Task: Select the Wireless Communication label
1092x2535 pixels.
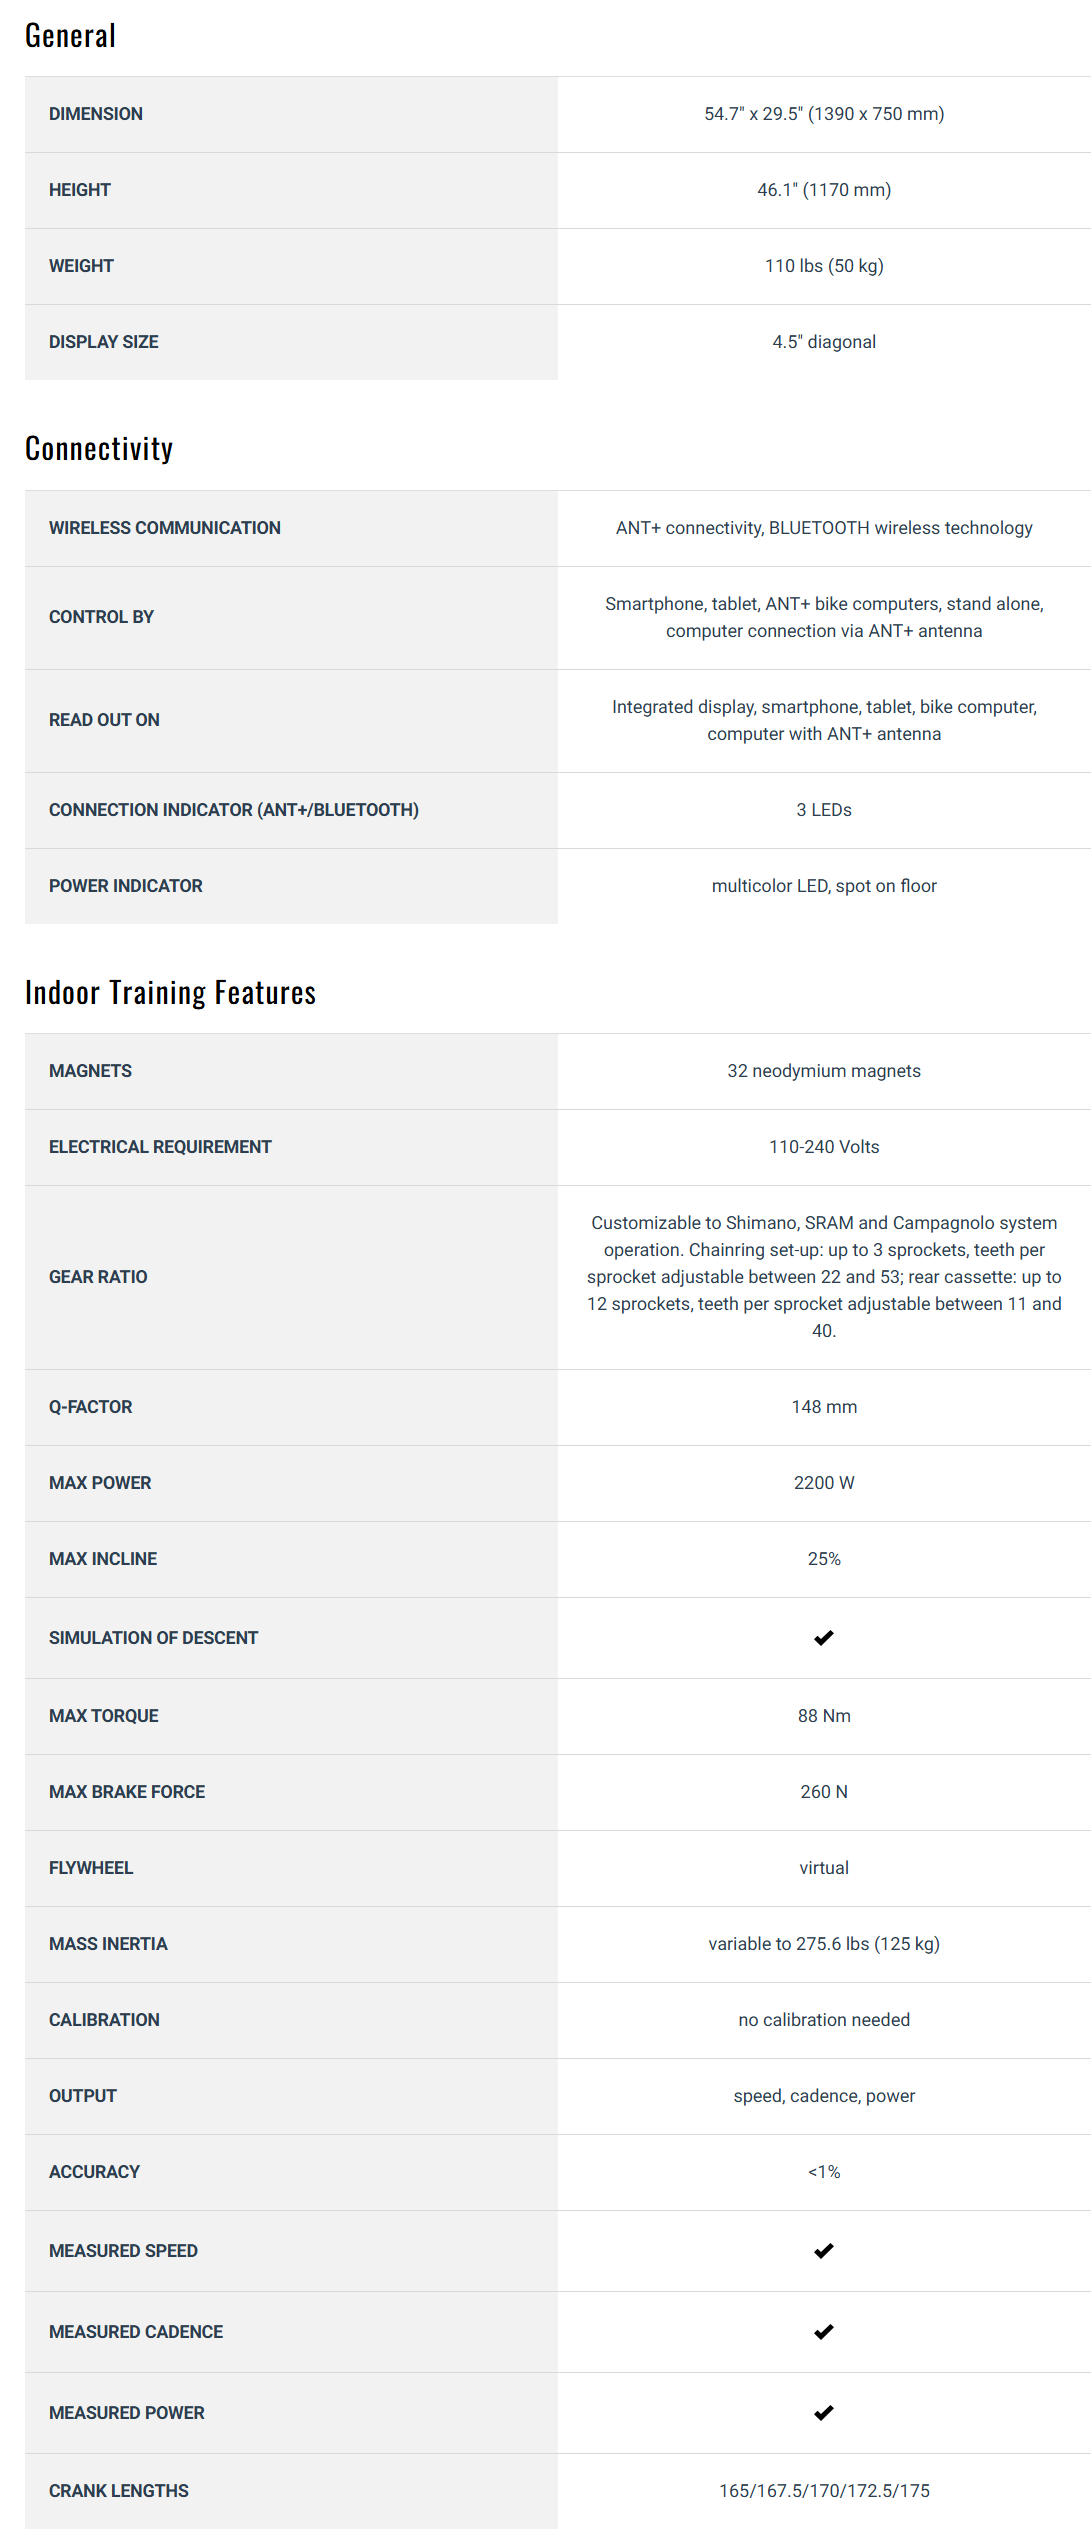Action: 165,528
